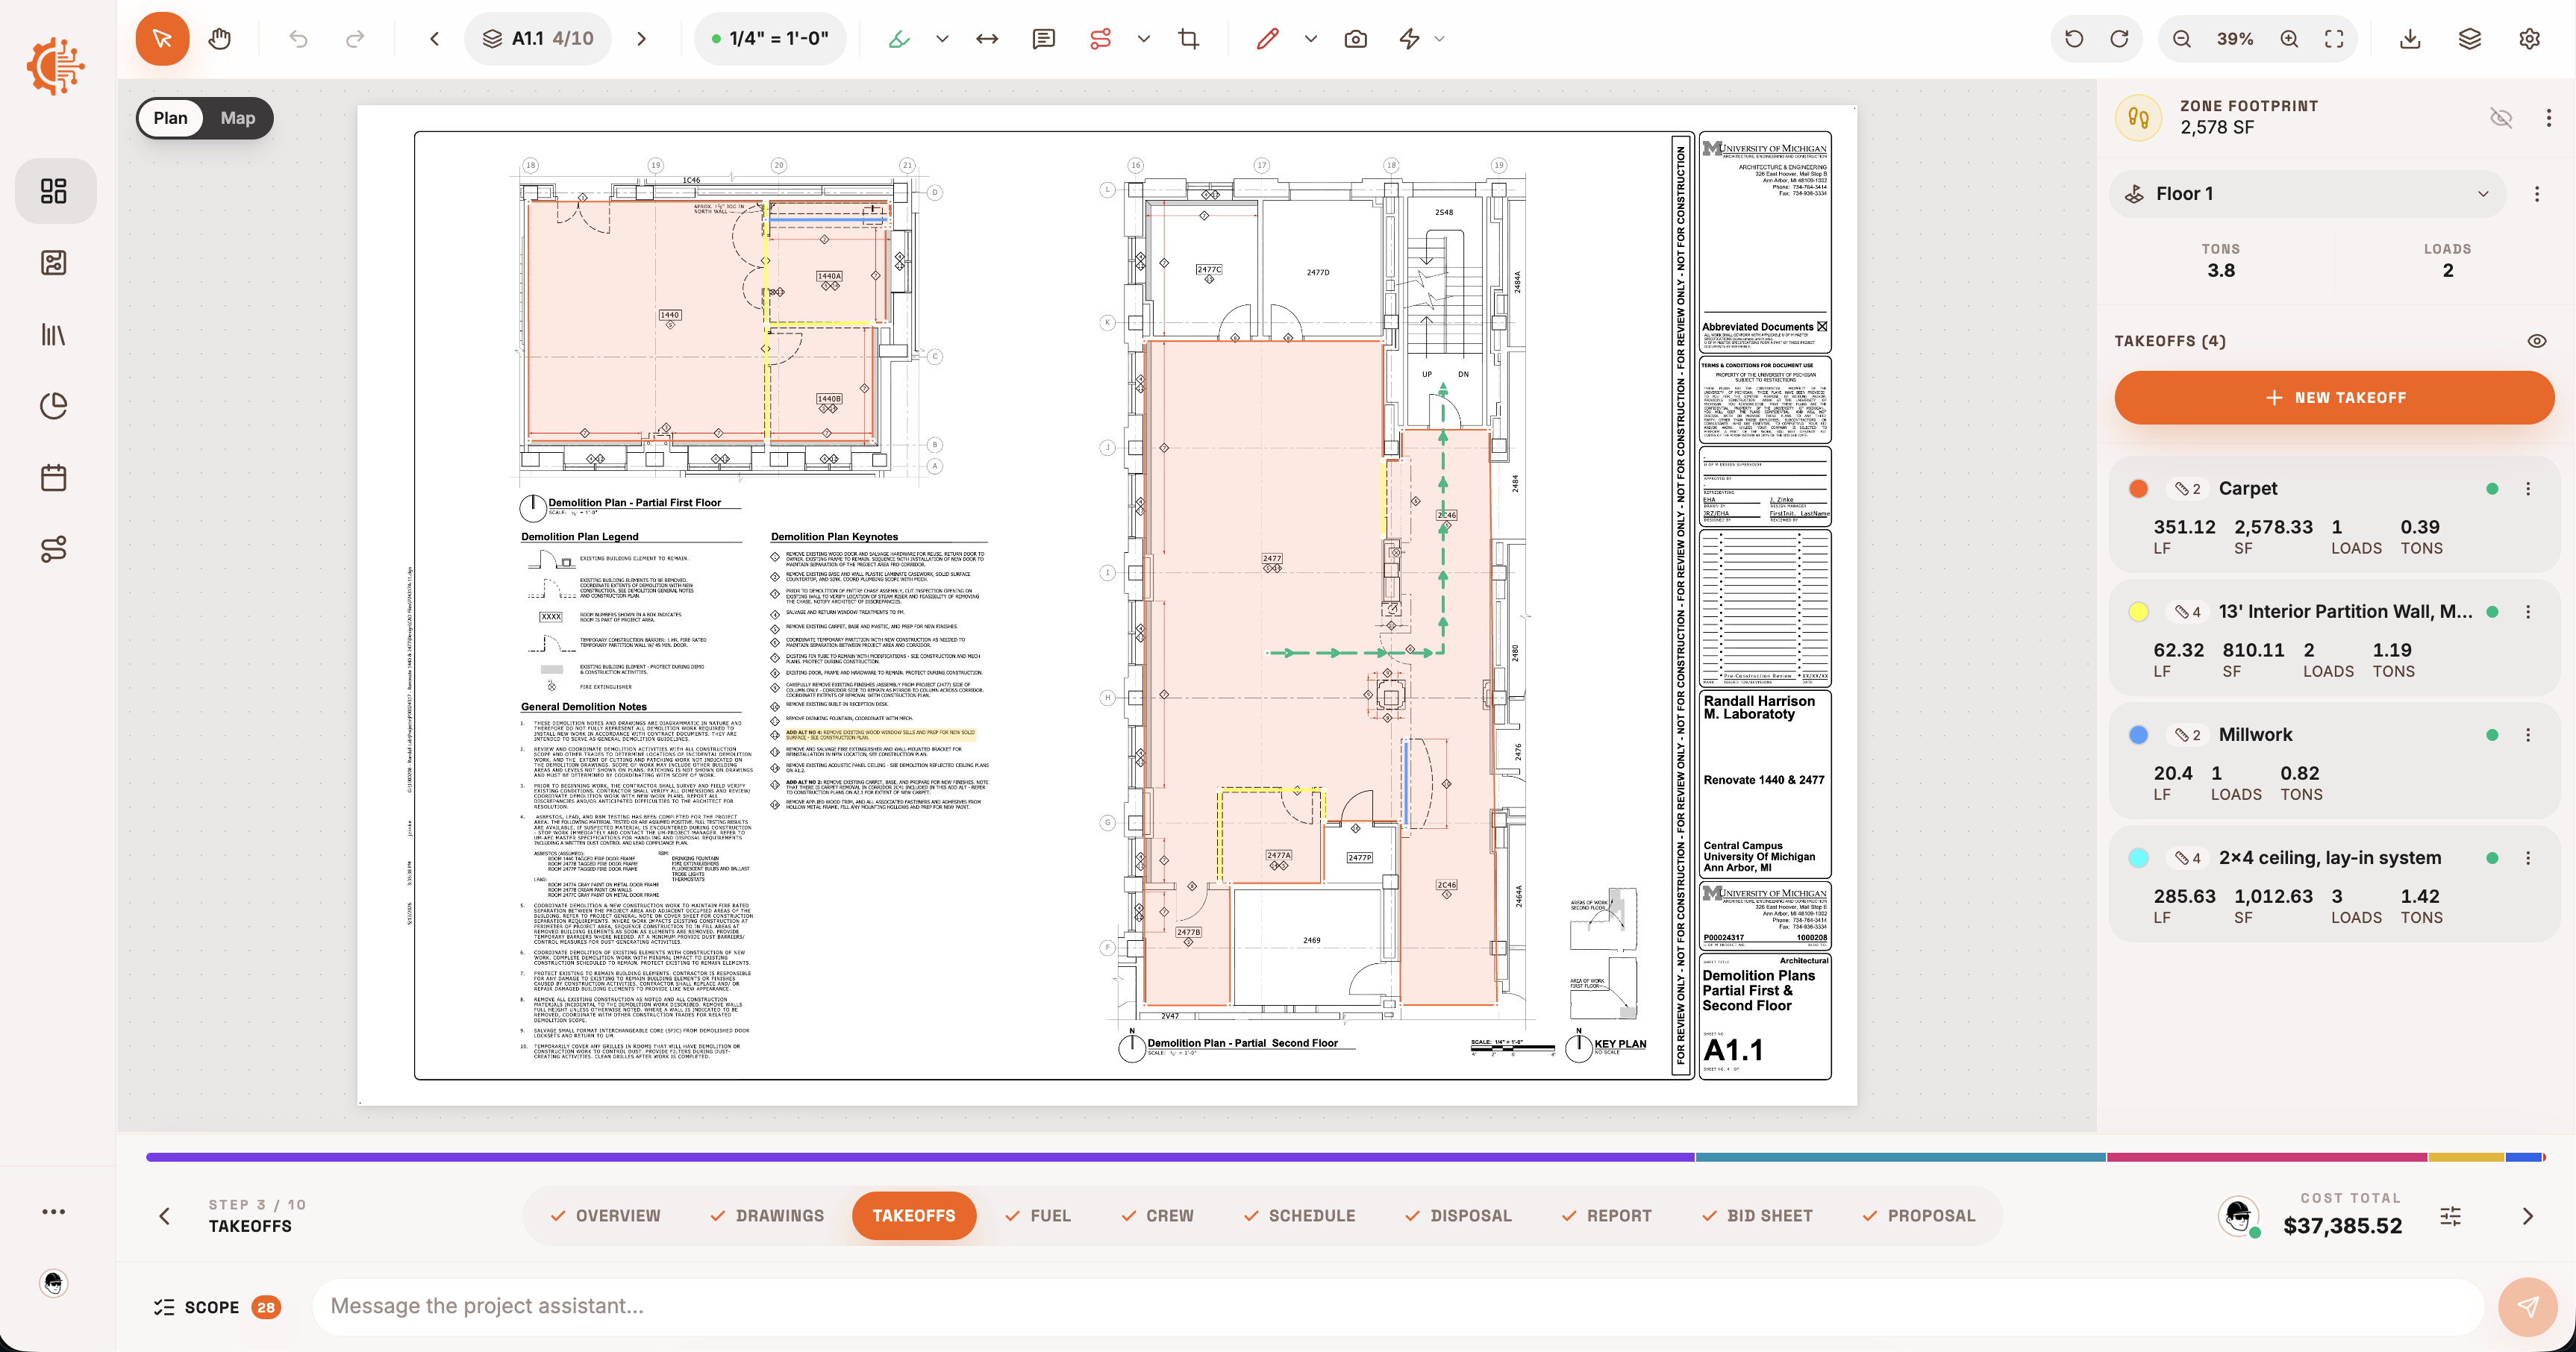Select the pointer cursor tool
Image resolution: width=2576 pixels, height=1352 pixels.
[x=162, y=39]
